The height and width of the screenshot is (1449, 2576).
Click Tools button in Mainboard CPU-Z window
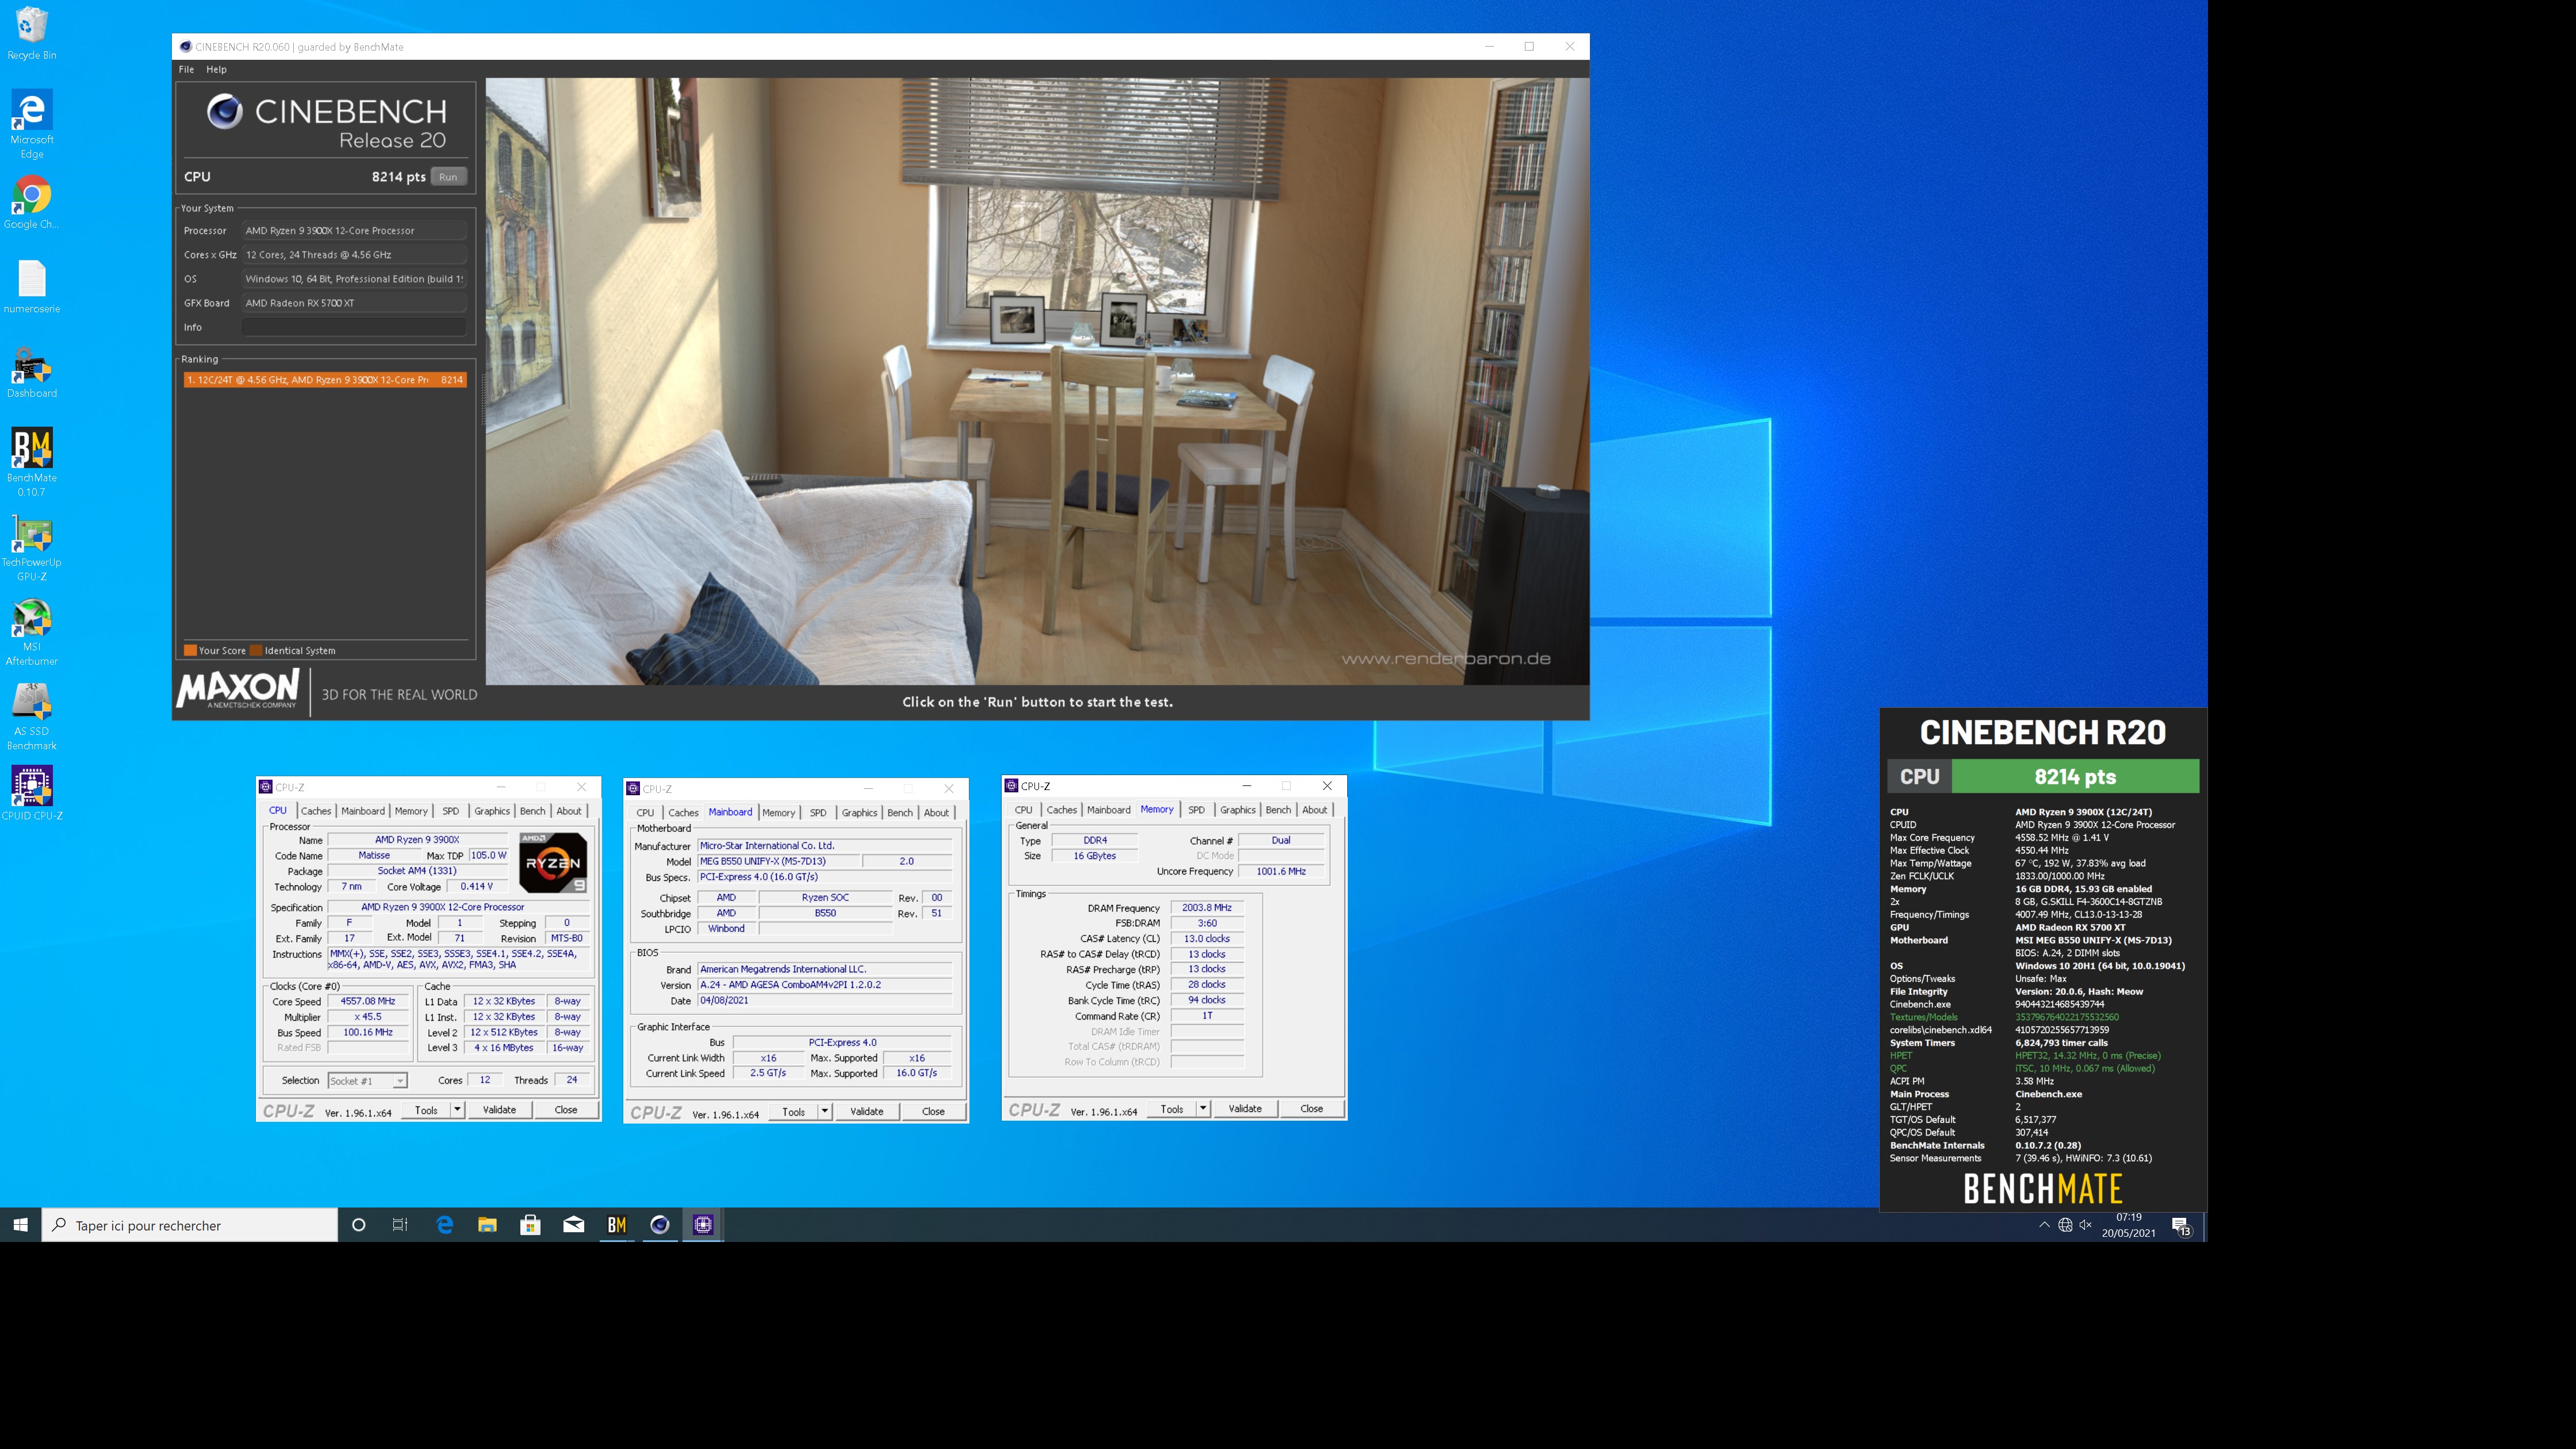click(793, 1111)
